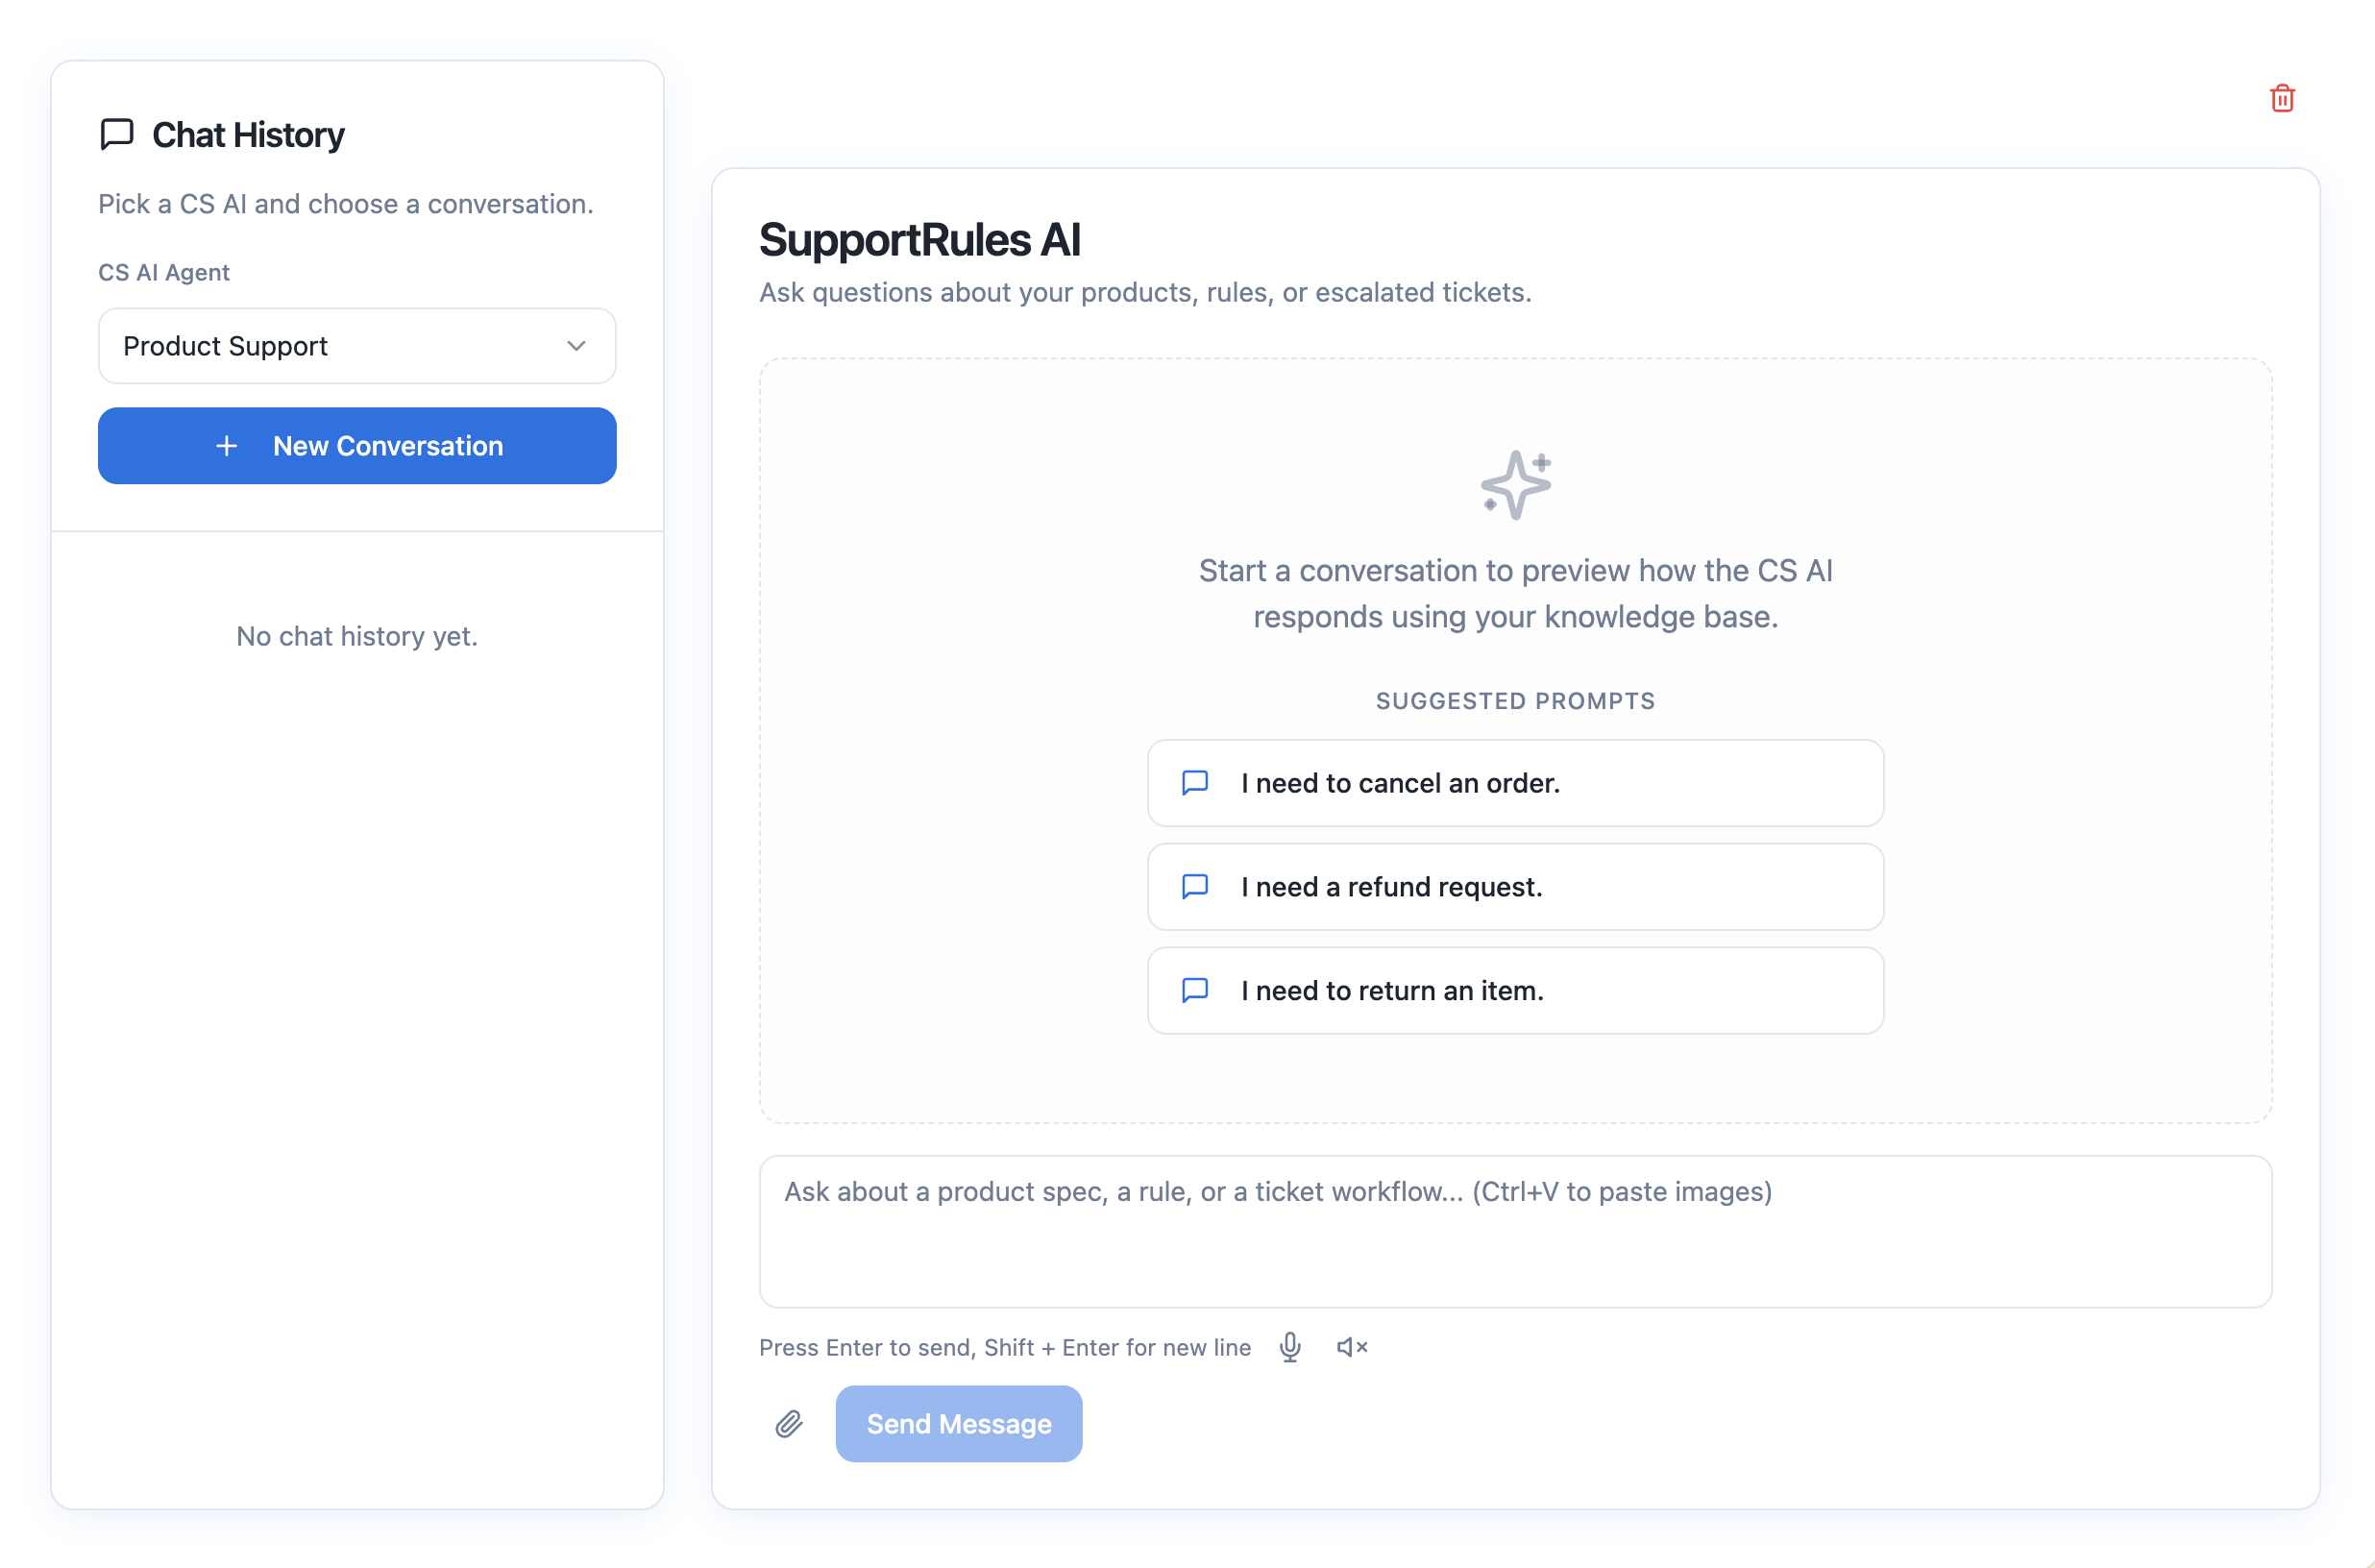2375x1568 pixels.
Task: Toggle sound off with the mute speaker icon
Action: point(1351,1347)
